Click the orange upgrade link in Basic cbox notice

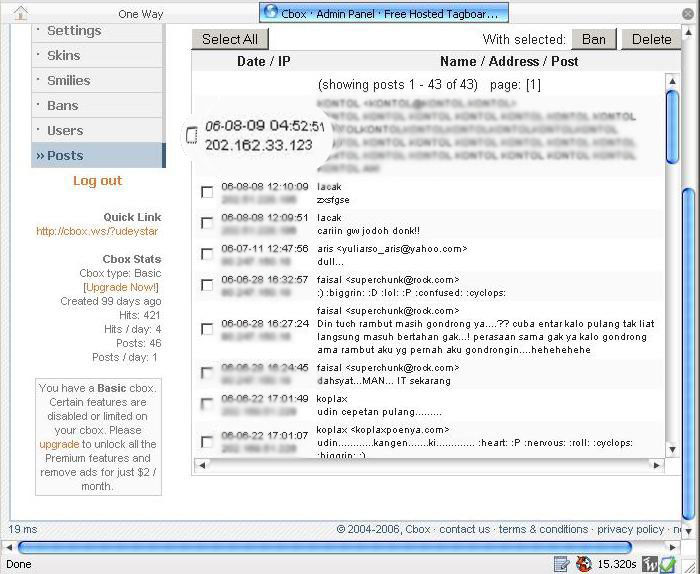tap(59, 444)
